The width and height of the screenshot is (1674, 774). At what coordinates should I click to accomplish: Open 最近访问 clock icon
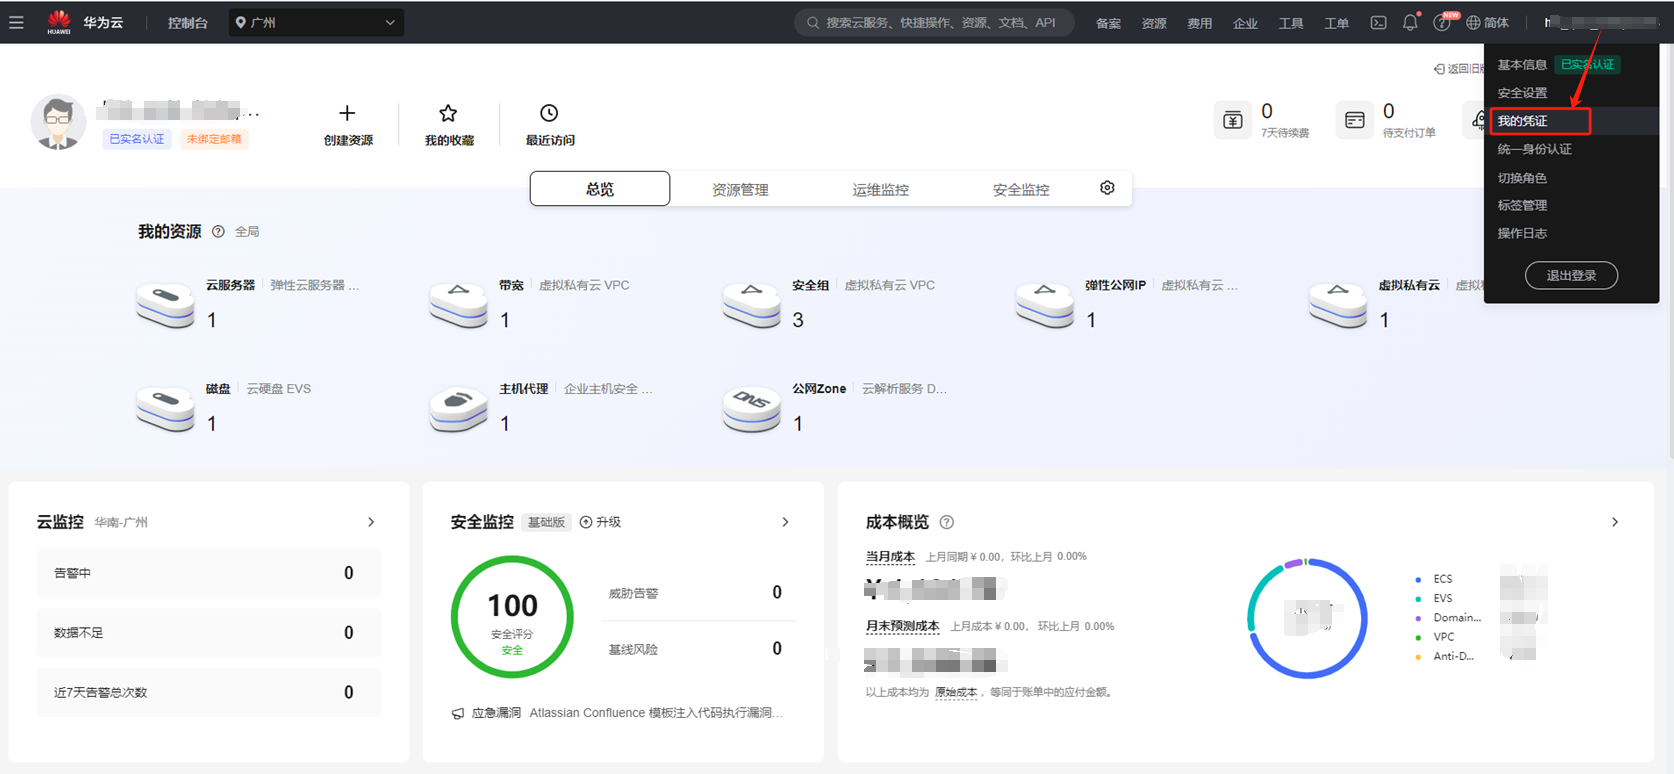tap(549, 113)
